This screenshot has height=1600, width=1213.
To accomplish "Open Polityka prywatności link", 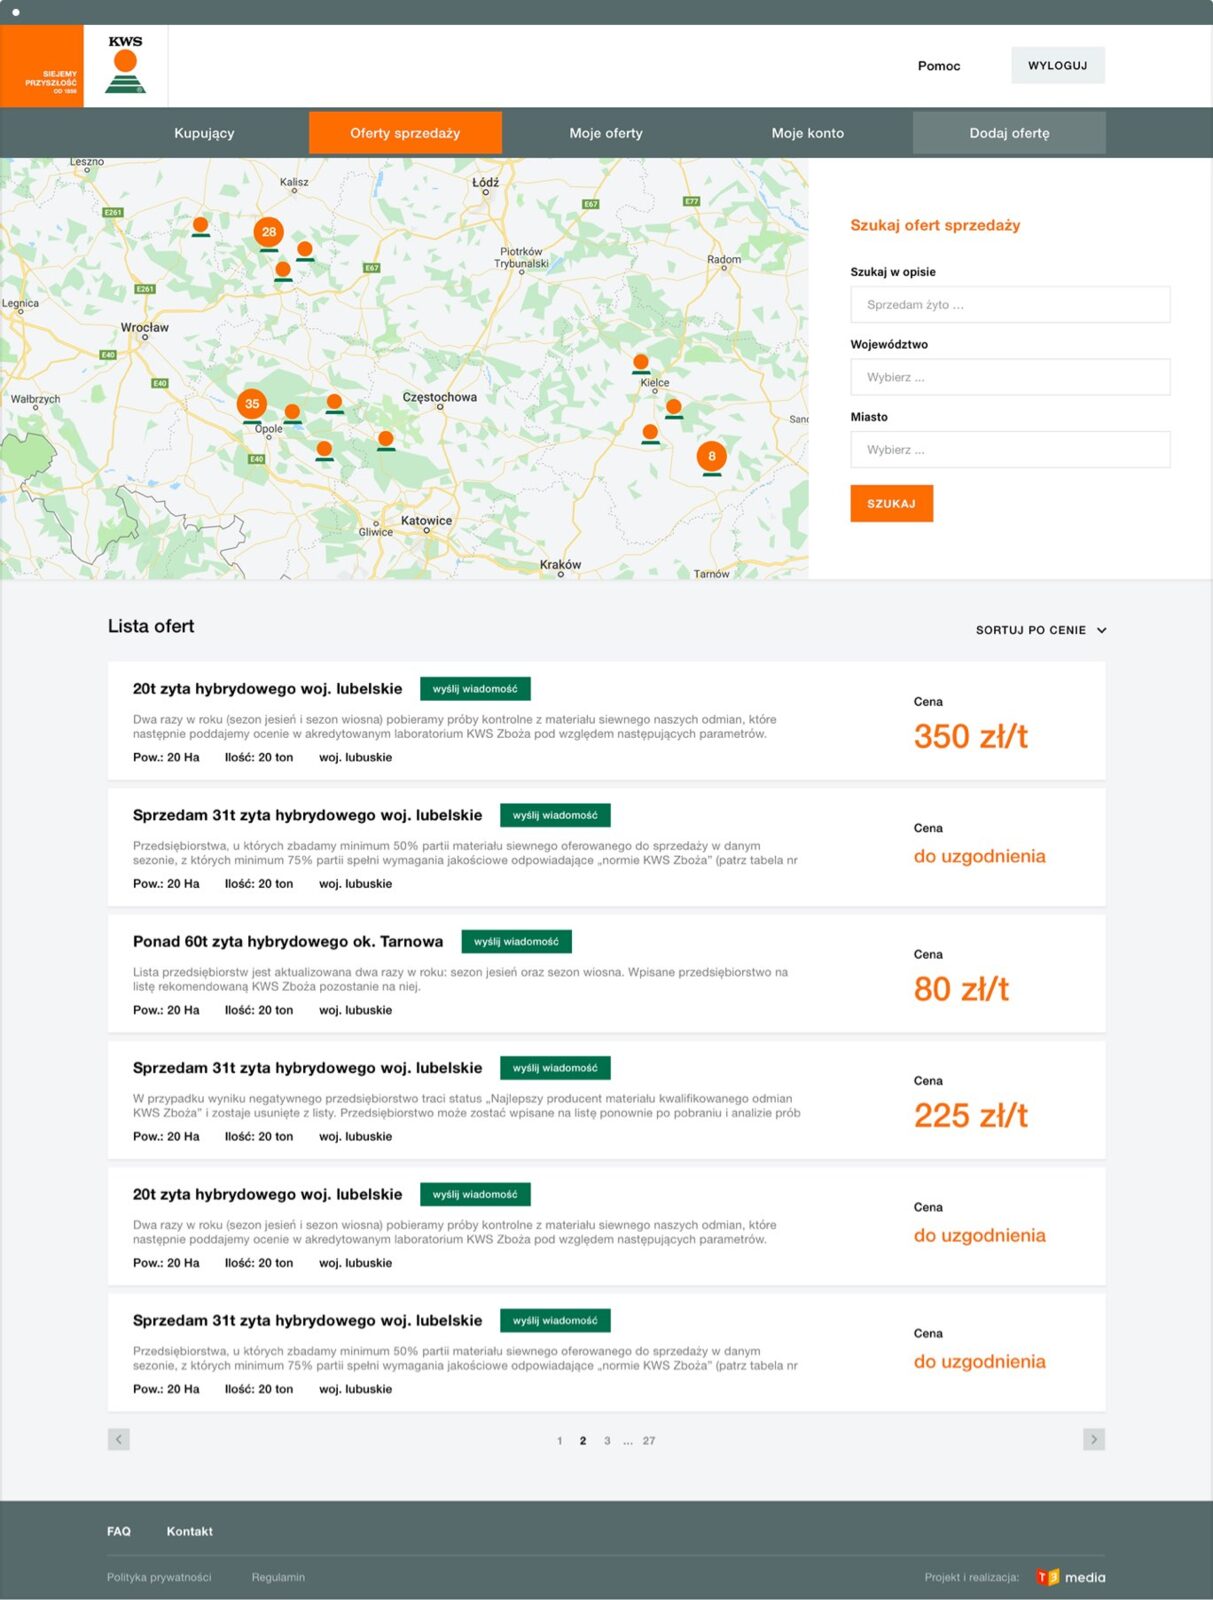I will coord(159,1578).
